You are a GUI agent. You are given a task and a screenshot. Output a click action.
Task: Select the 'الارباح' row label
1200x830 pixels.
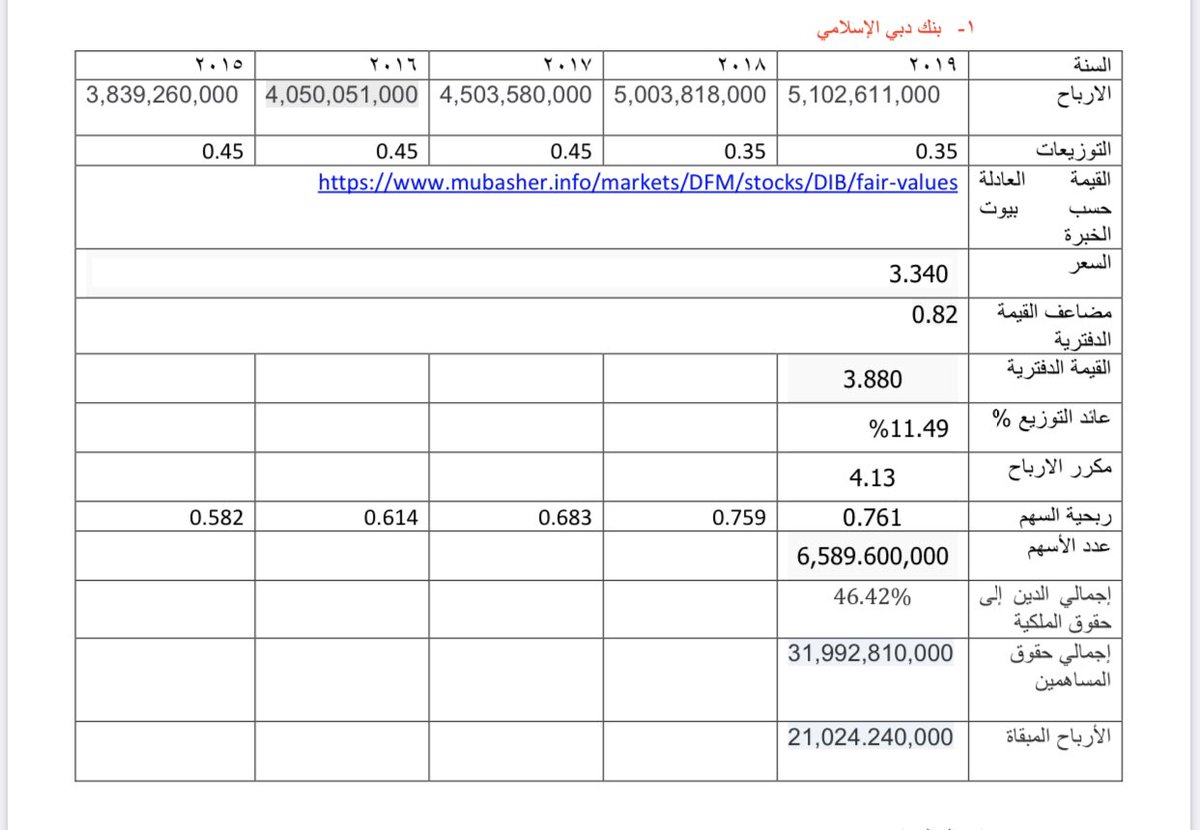1083,96
